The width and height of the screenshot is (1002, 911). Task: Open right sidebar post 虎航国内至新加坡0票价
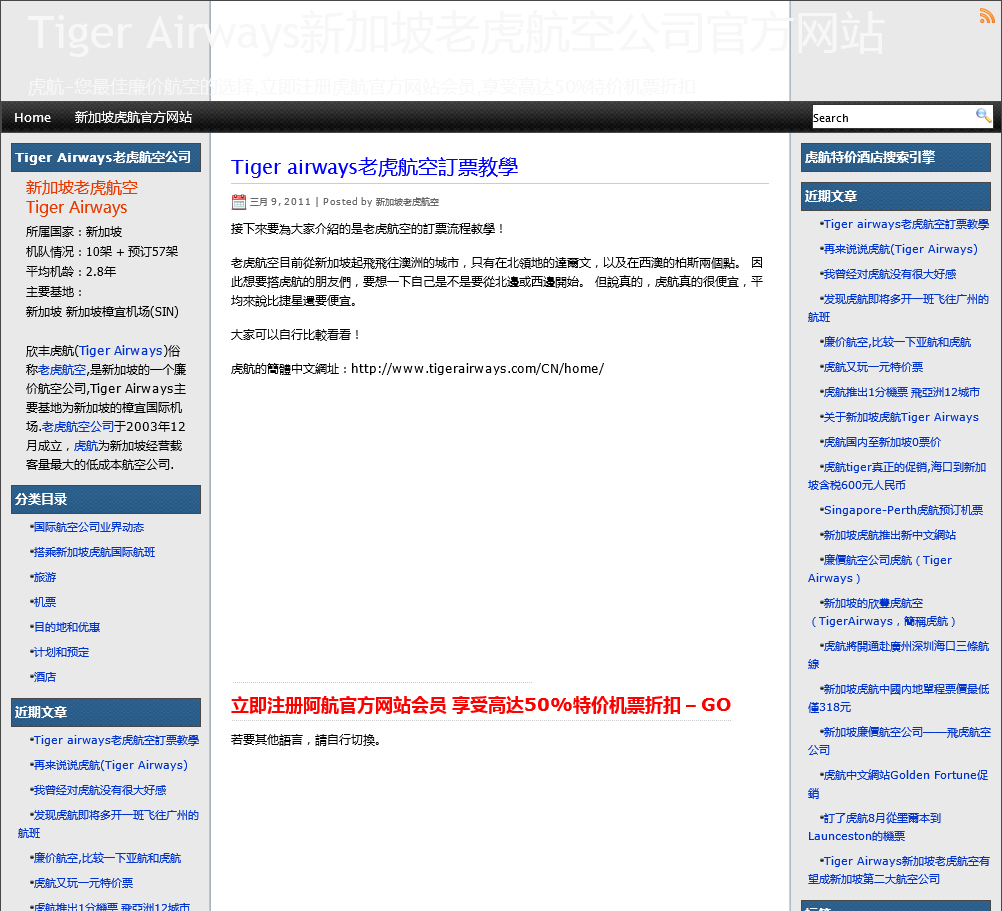coord(883,442)
